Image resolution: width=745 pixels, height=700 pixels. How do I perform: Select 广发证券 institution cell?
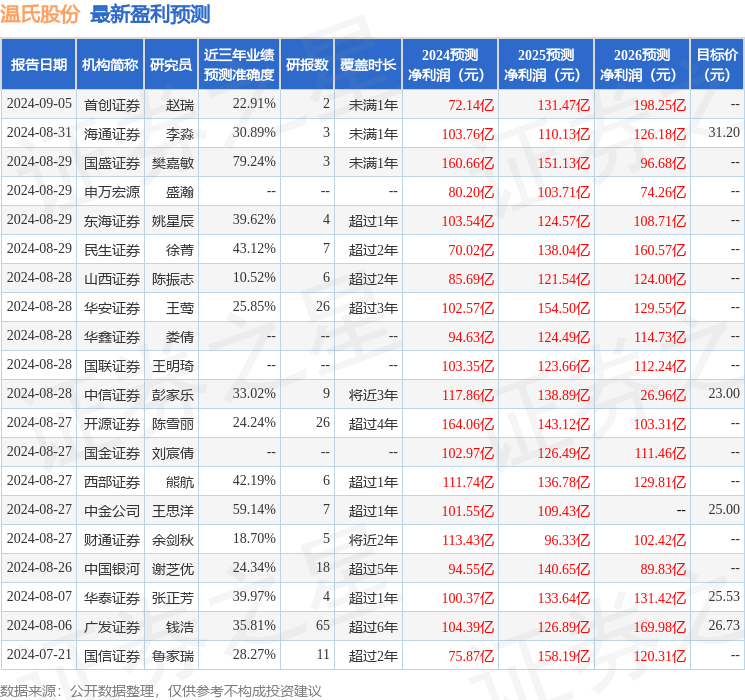(112, 627)
